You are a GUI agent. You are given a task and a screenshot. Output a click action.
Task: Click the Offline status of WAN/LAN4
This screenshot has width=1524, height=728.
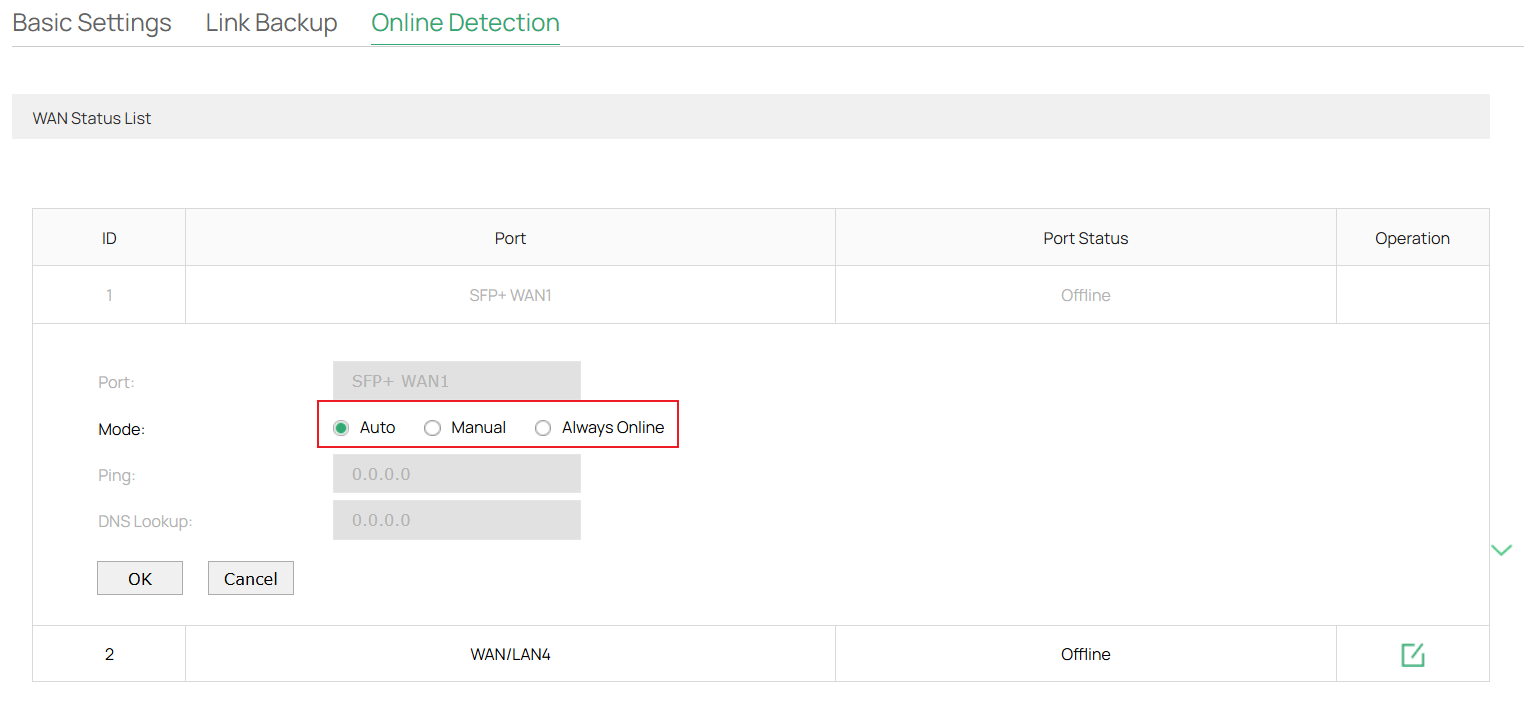click(1085, 654)
